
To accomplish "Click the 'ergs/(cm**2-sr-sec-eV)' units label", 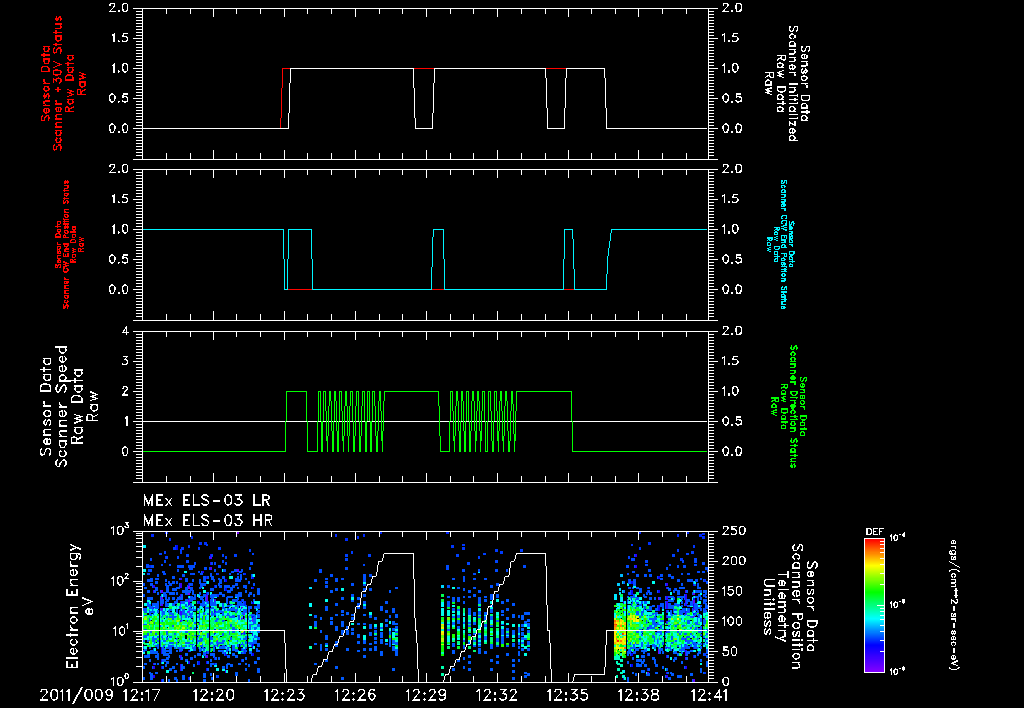I will point(953,605).
